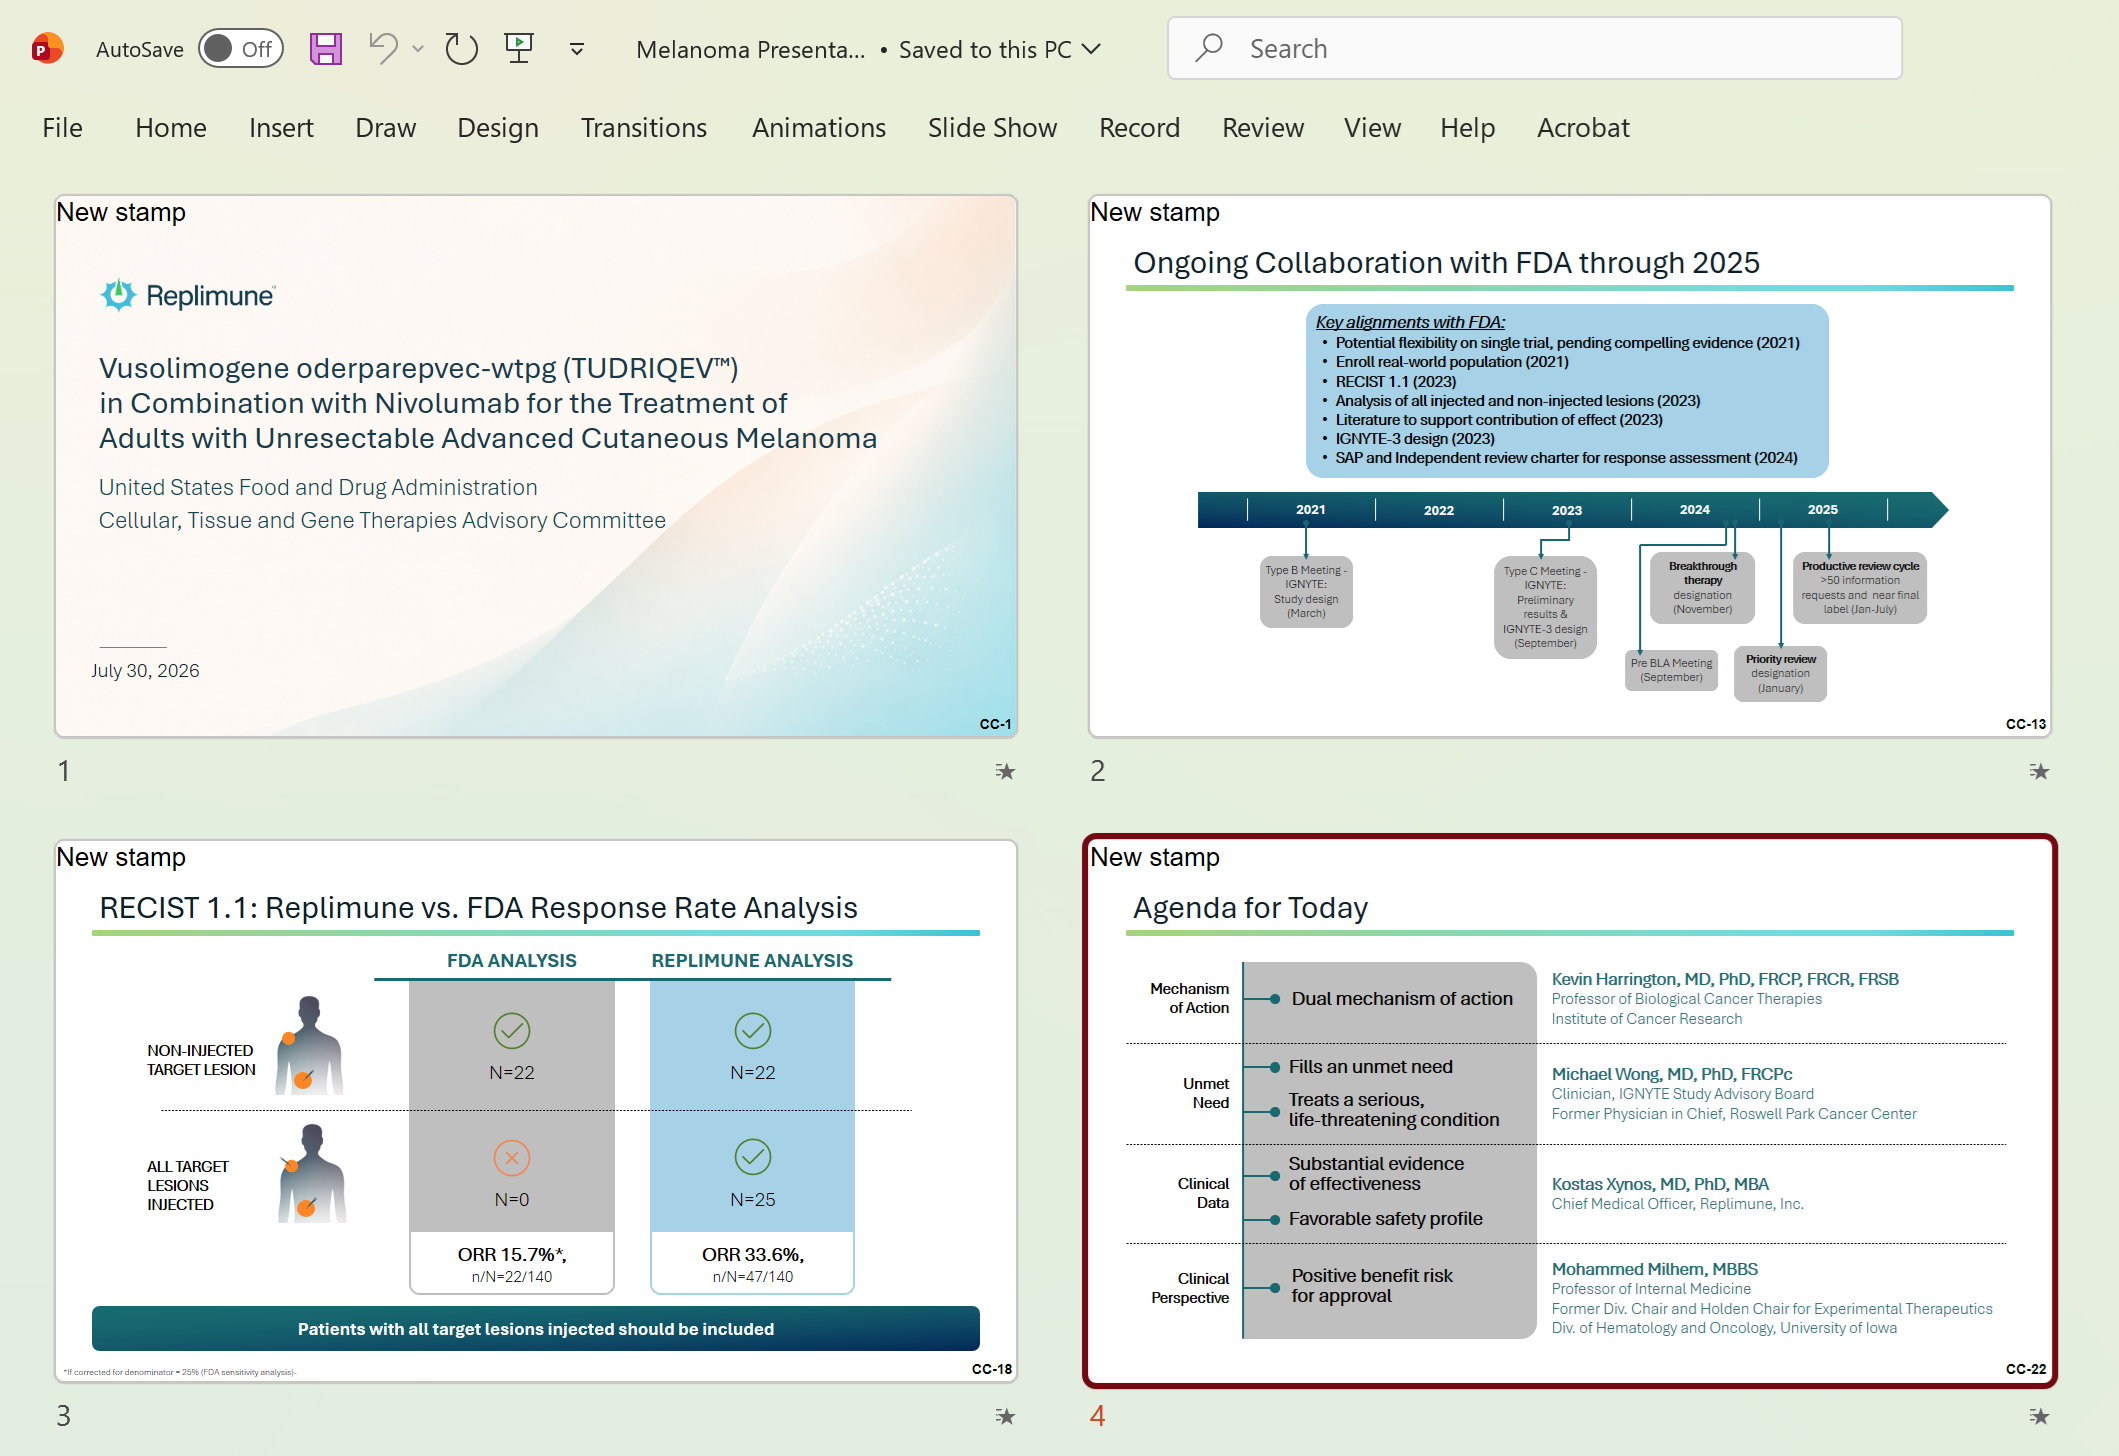Click the Redo/Repeat icon
This screenshot has height=1456, width=2119.
[x=461, y=48]
